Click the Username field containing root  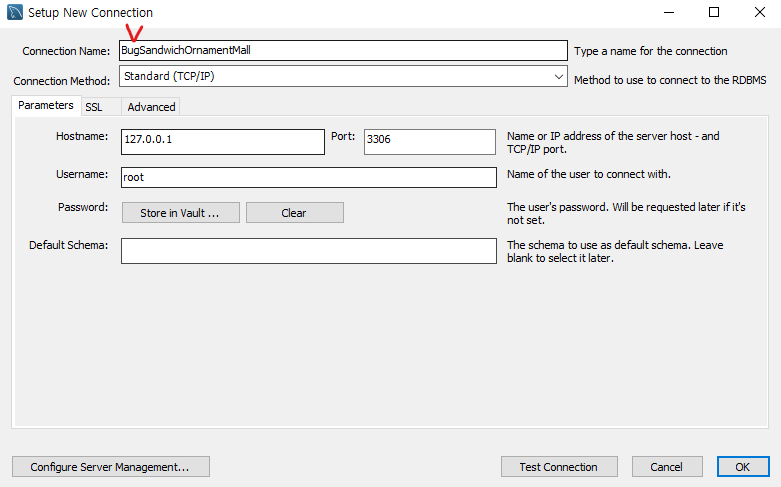click(309, 177)
